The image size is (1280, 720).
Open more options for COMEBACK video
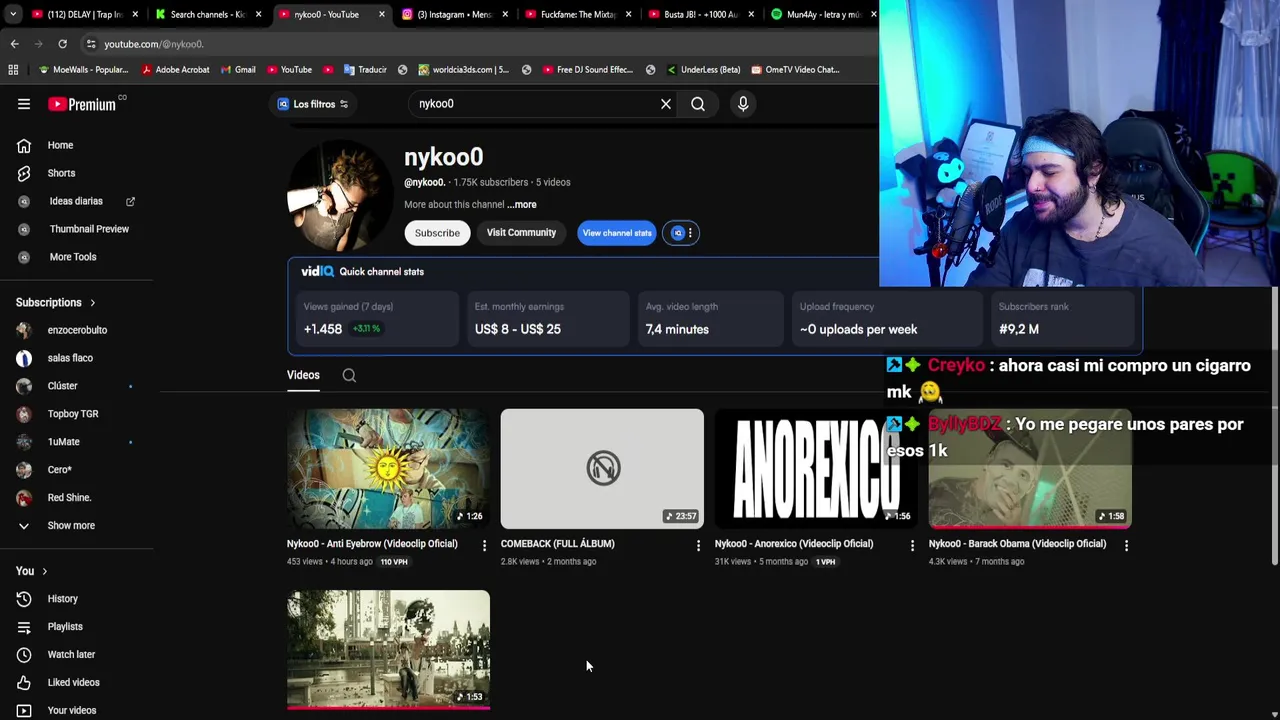[698, 546]
